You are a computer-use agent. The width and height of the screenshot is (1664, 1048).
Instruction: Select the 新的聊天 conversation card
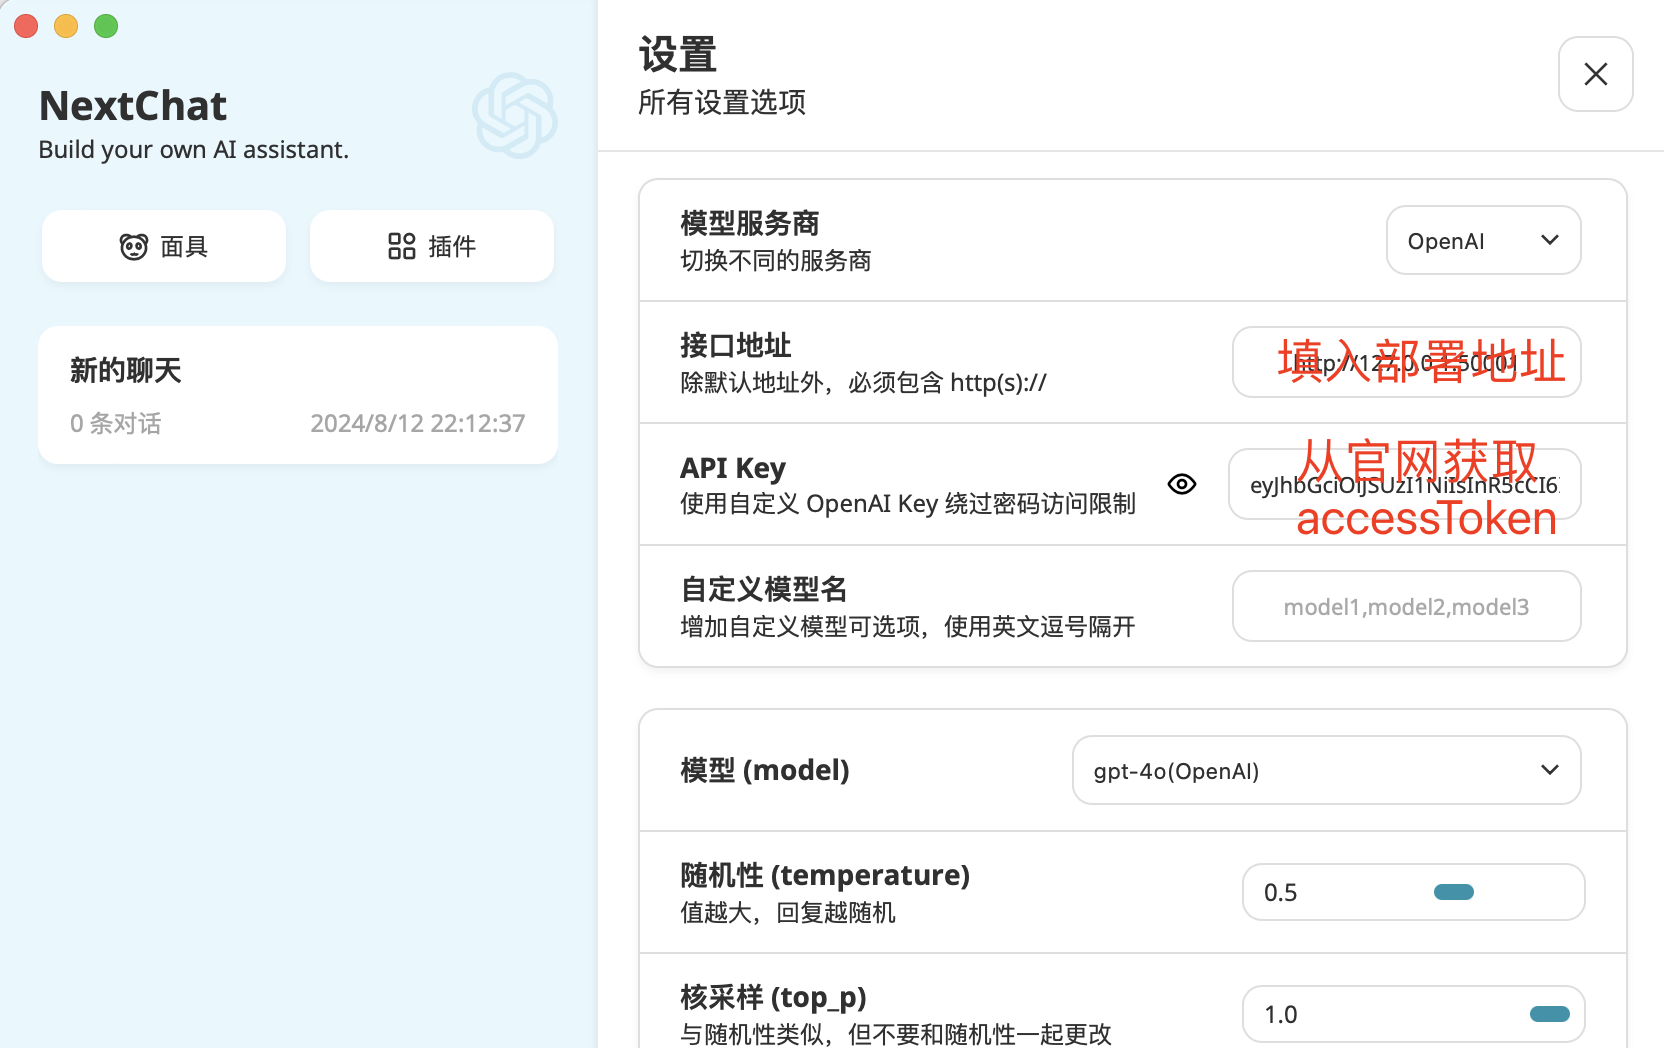point(298,395)
